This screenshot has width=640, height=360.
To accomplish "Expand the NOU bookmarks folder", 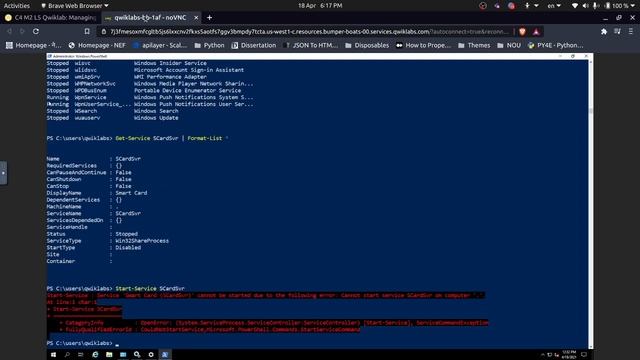I will point(509,45).
